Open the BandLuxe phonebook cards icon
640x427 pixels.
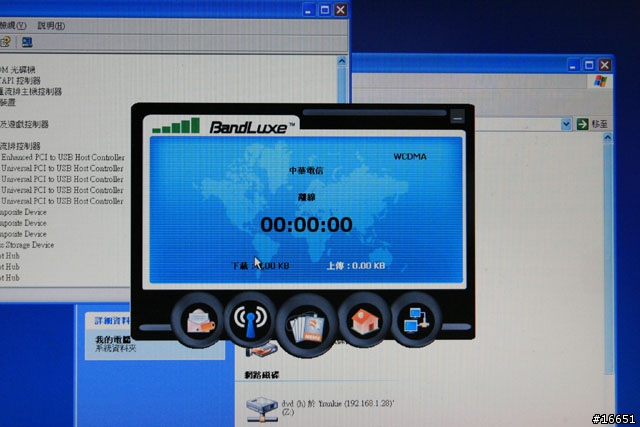(x=307, y=326)
